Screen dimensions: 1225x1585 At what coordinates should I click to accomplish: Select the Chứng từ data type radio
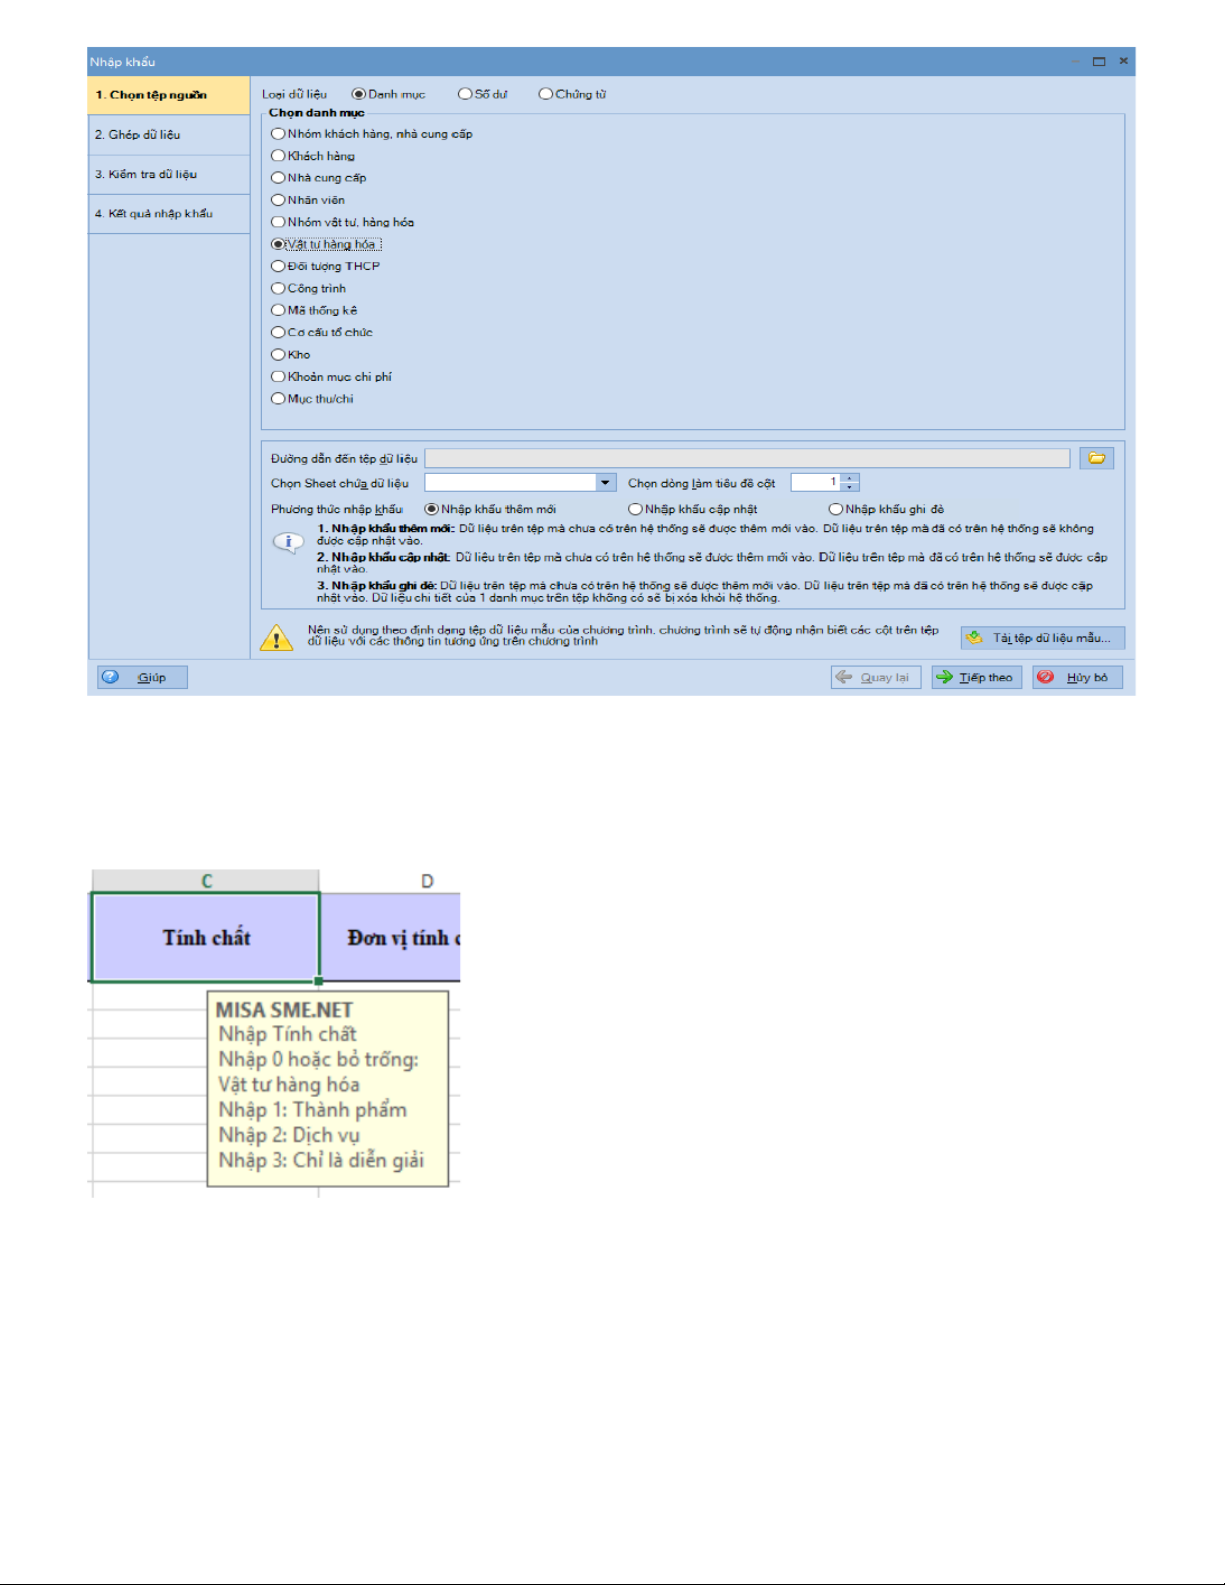coord(545,94)
